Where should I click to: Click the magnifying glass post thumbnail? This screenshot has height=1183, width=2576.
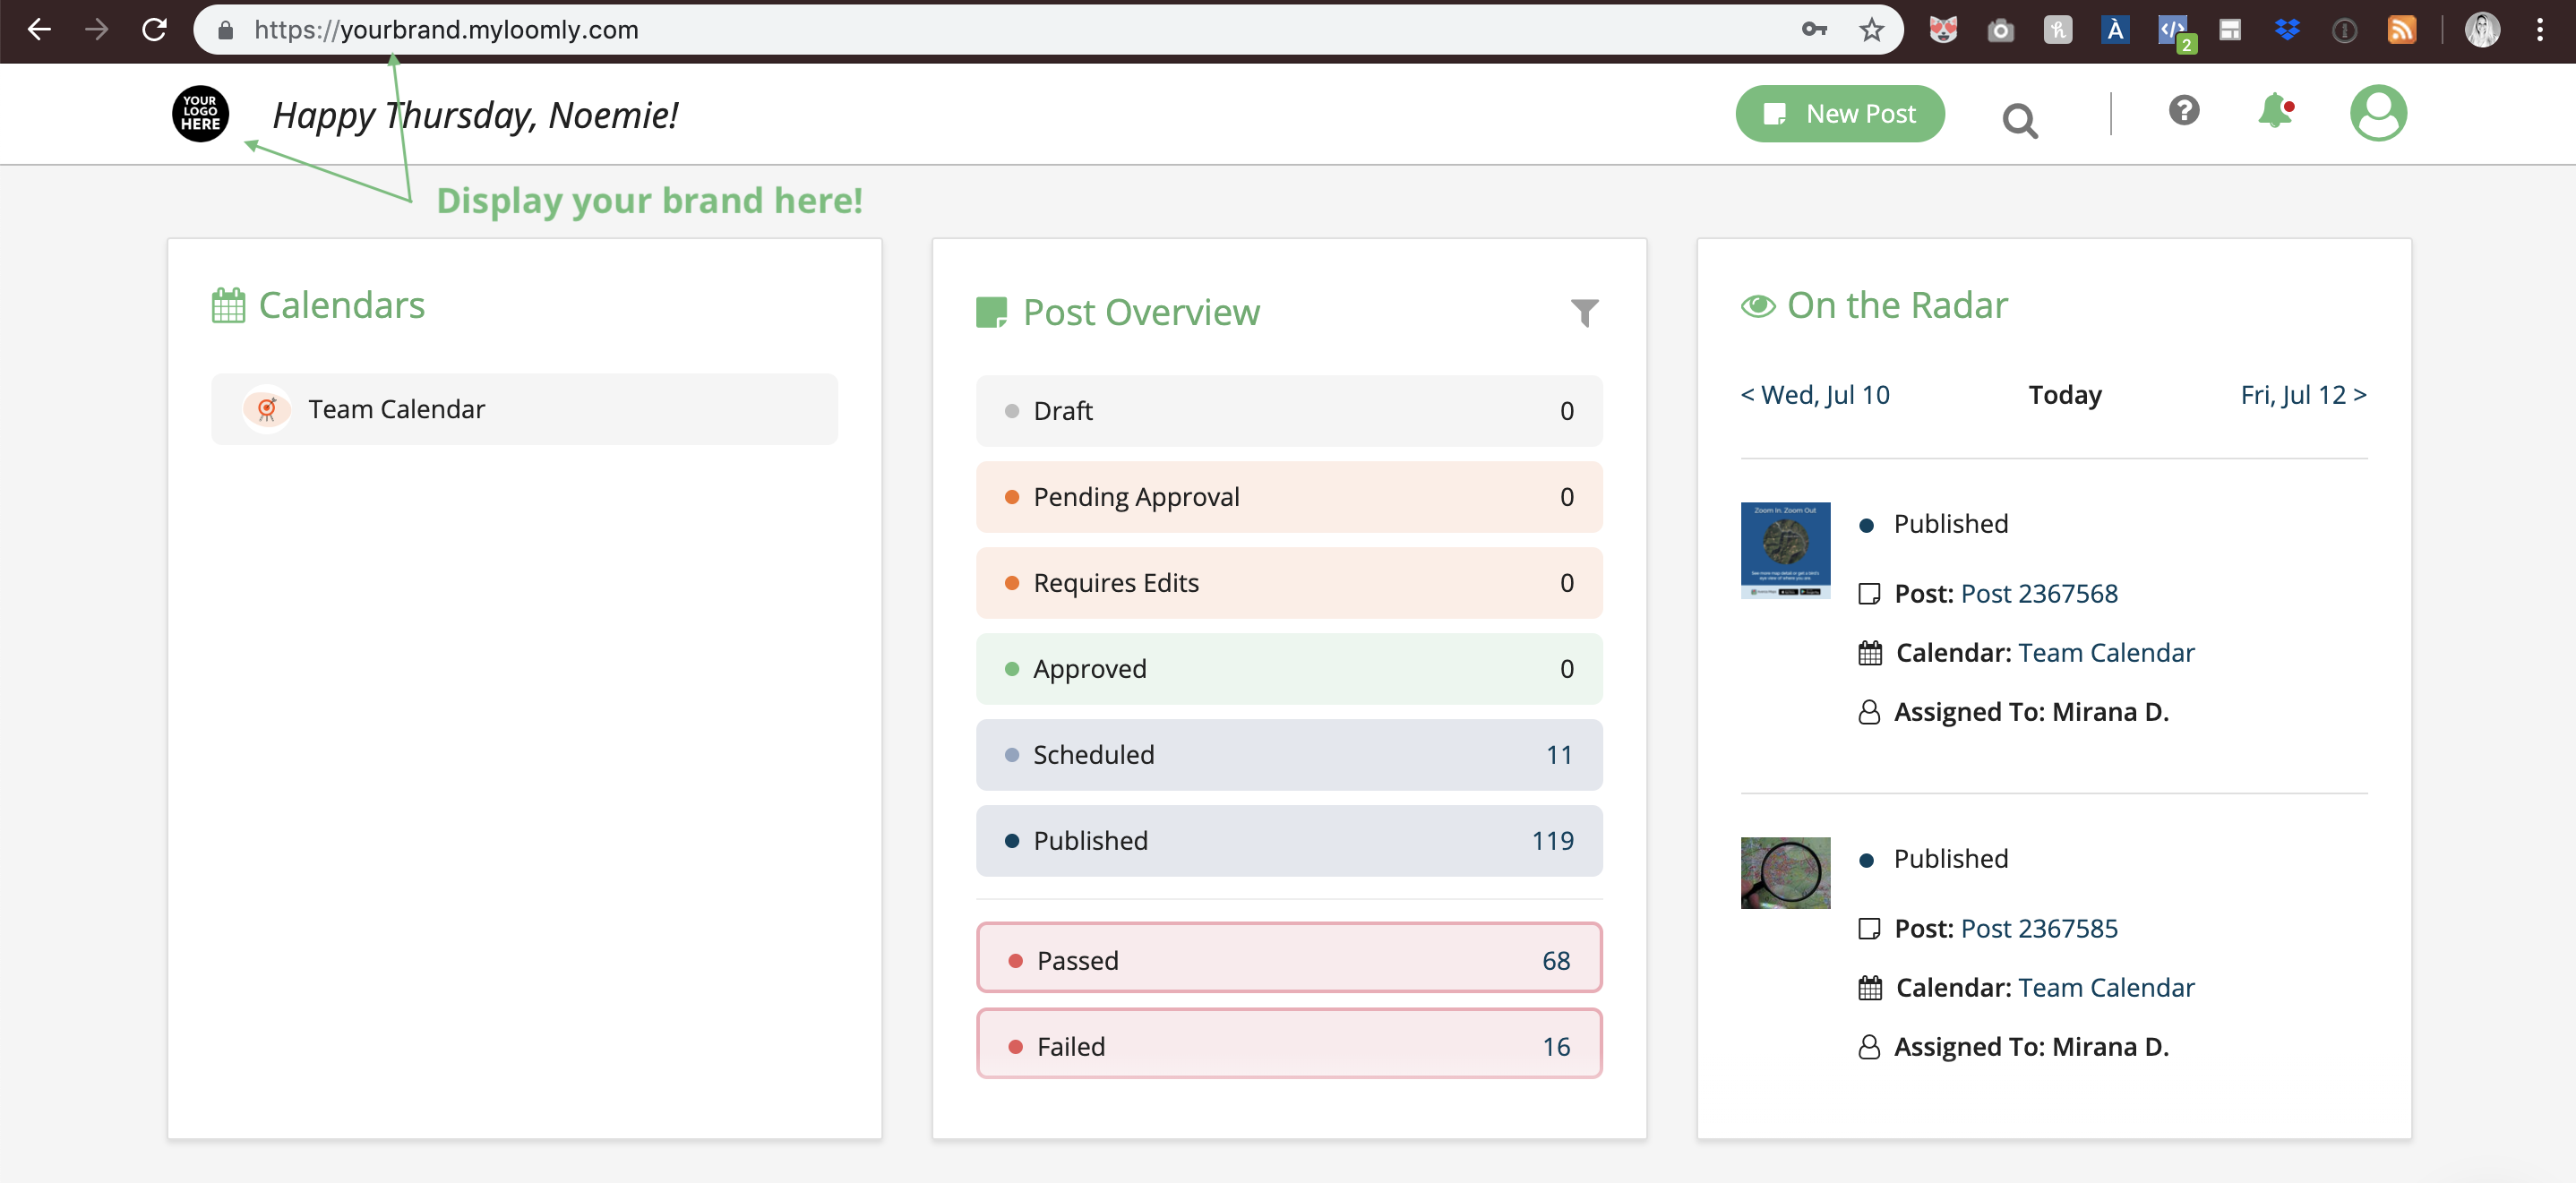[x=1784, y=873]
